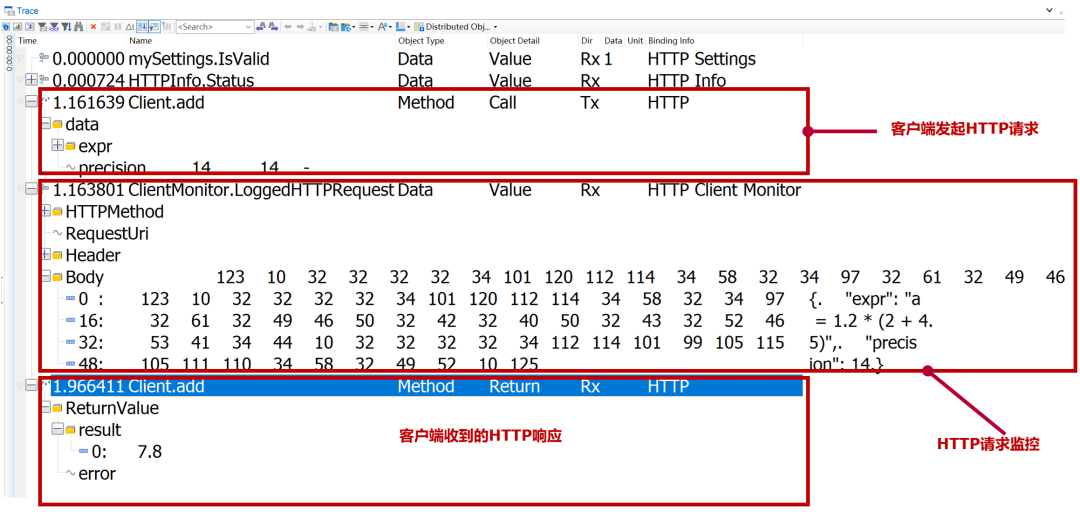The image size is (1080, 512).
Task: Collapse the data folder node
Action: coord(45,125)
